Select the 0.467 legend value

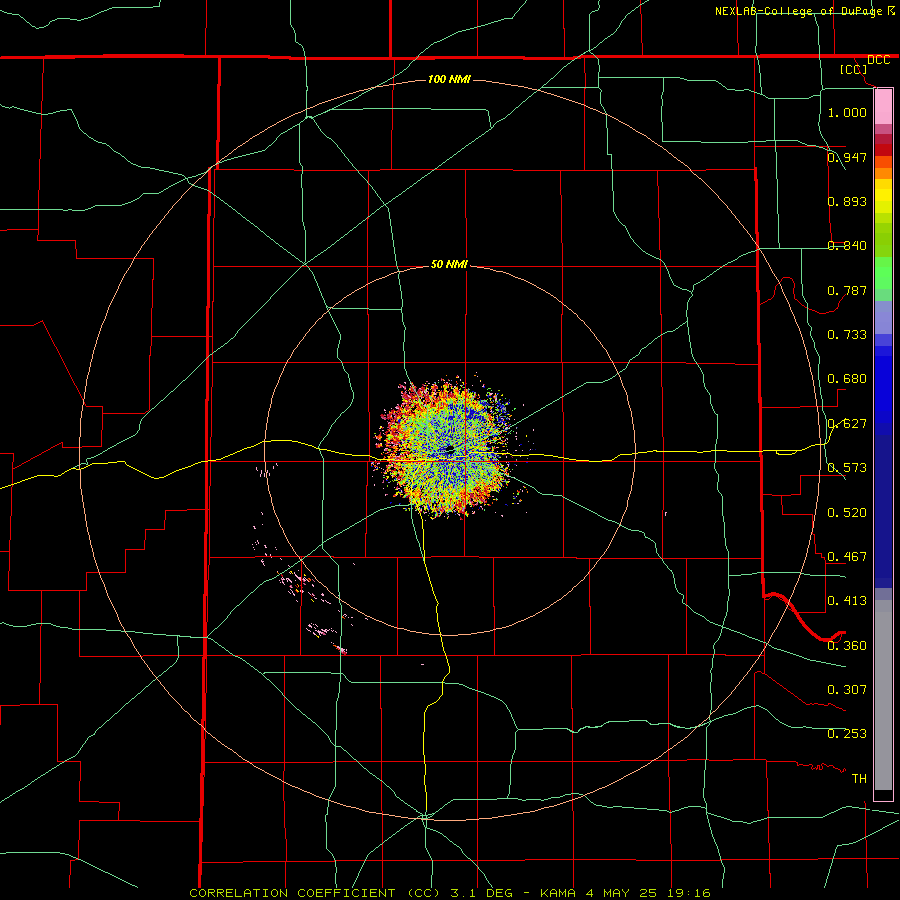pyautogui.click(x=847, y=557)
